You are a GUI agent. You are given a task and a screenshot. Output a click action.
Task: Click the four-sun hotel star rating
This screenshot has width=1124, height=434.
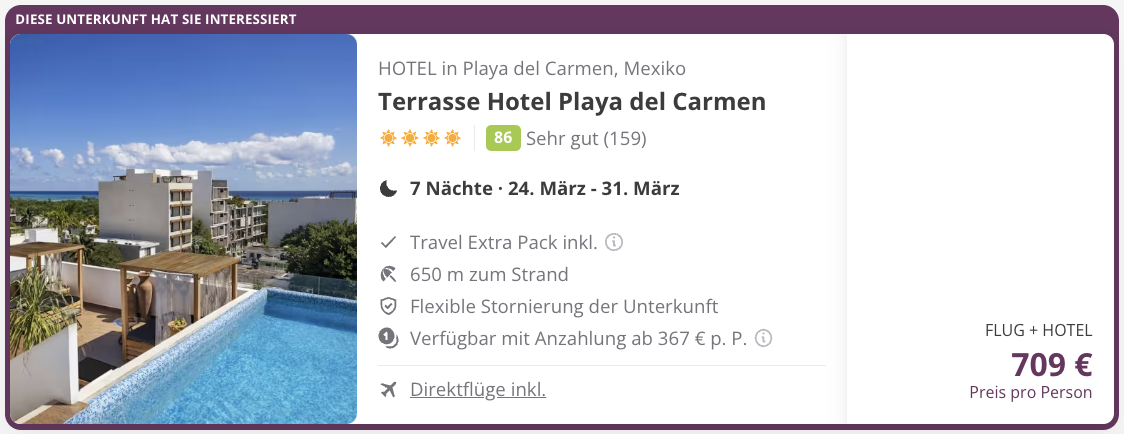coord(420,138)
